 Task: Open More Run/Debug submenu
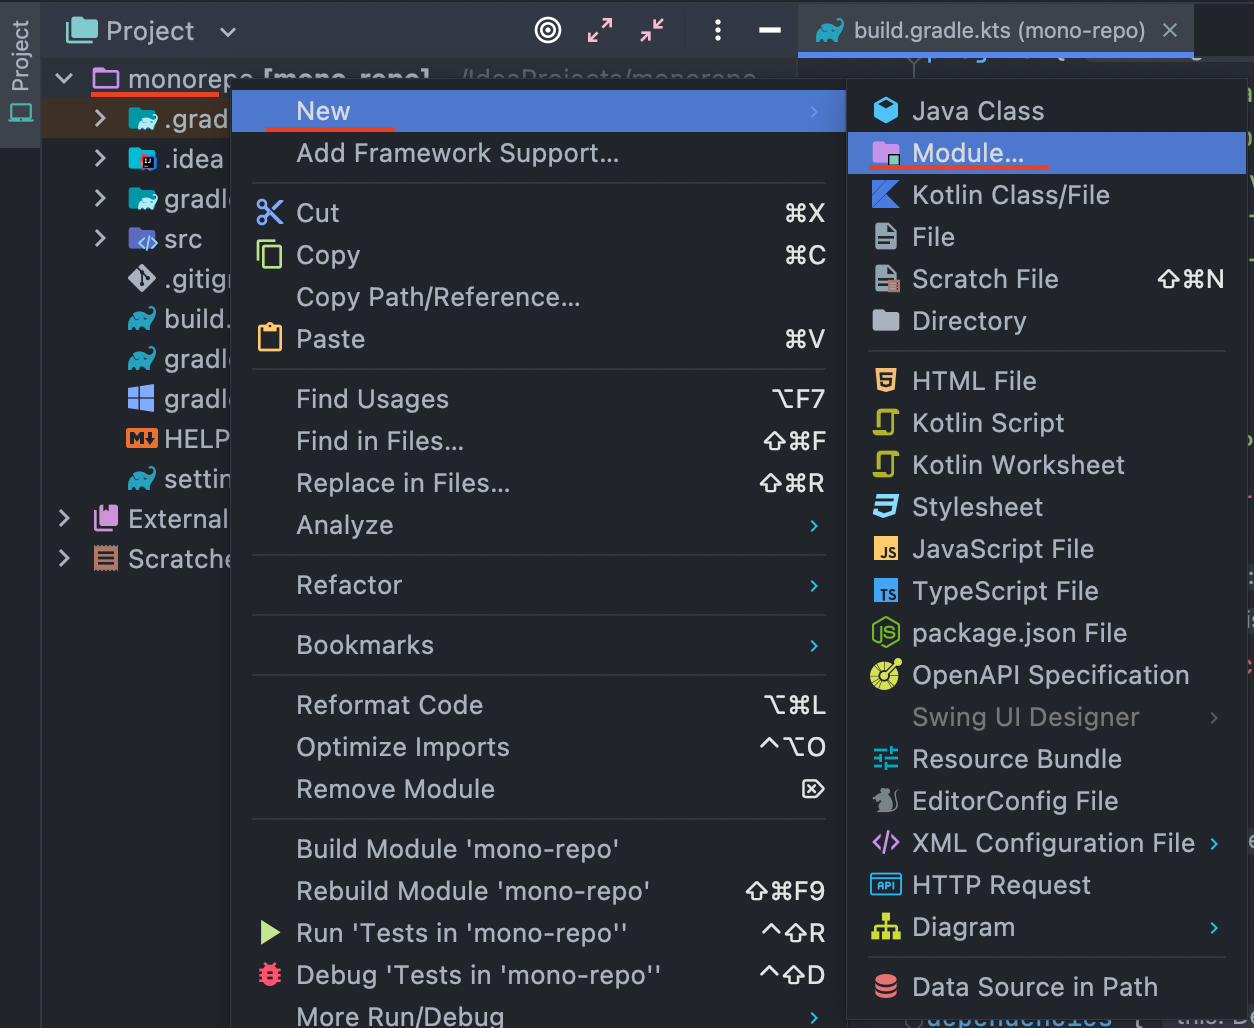click(x=539, y=1016)
